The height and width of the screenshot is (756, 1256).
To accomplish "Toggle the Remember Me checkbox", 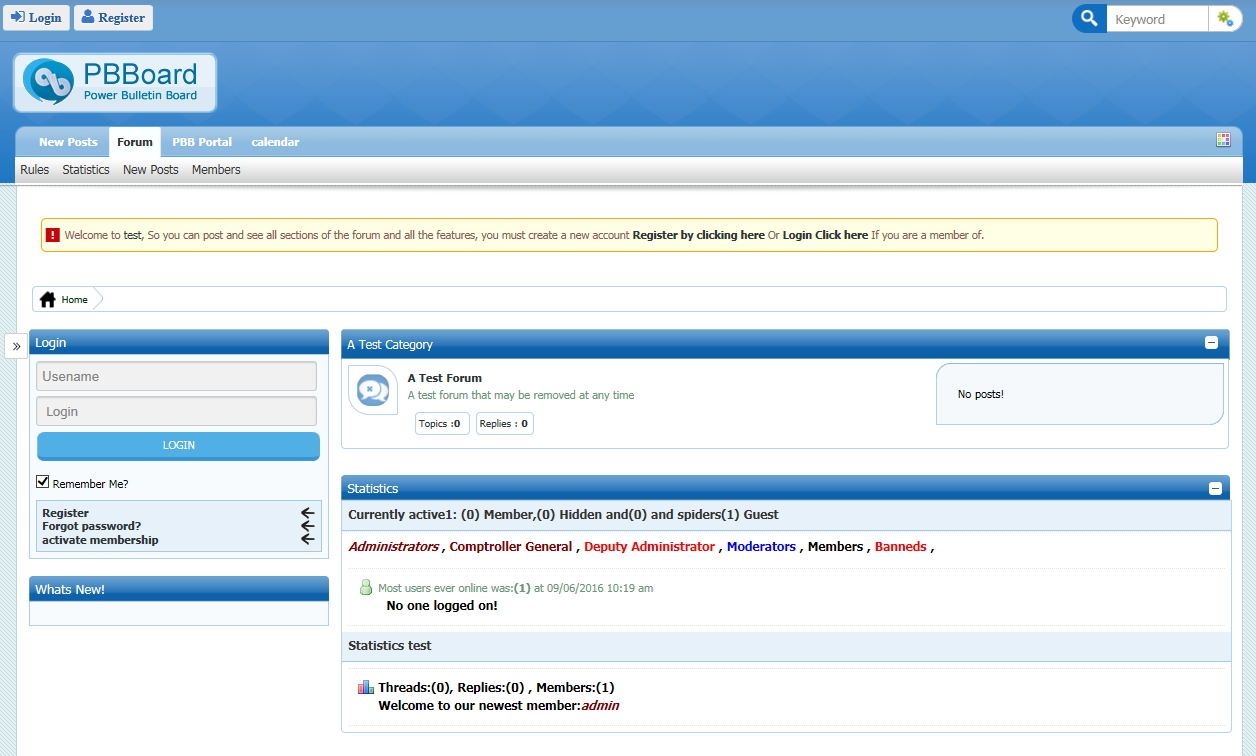I will [42, 482].
